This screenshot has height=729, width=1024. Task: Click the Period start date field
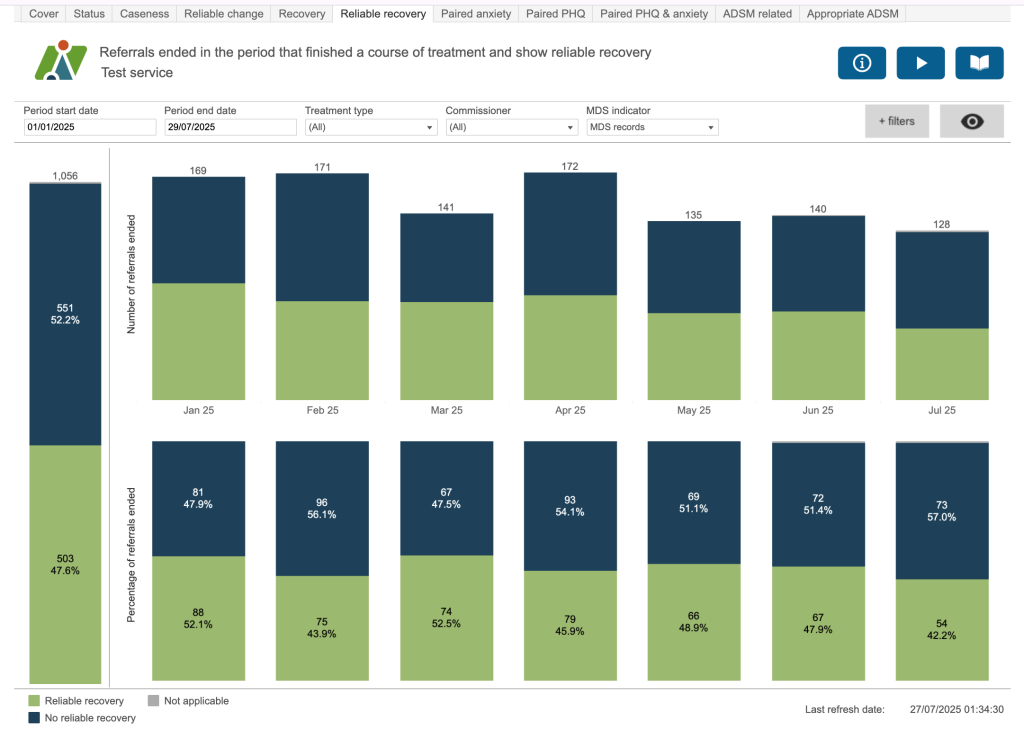(x=90, y=127)
